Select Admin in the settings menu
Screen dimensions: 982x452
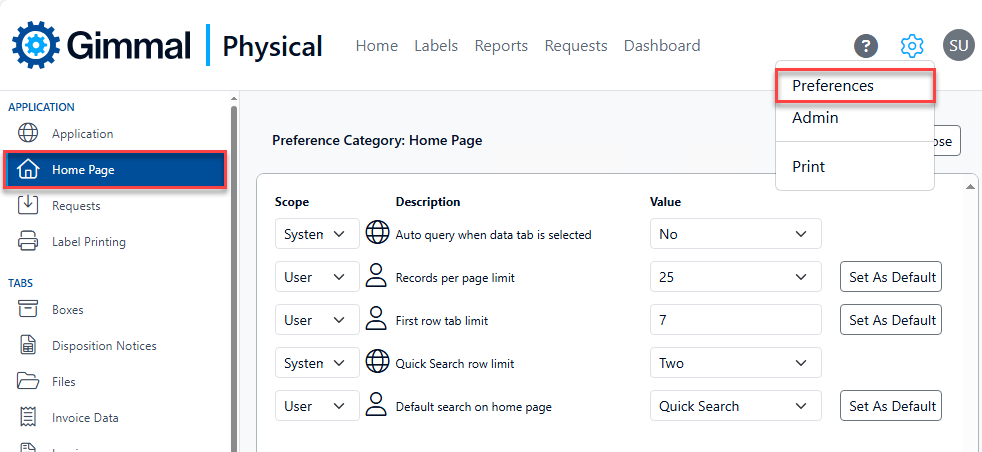click(x=815, y=118)
